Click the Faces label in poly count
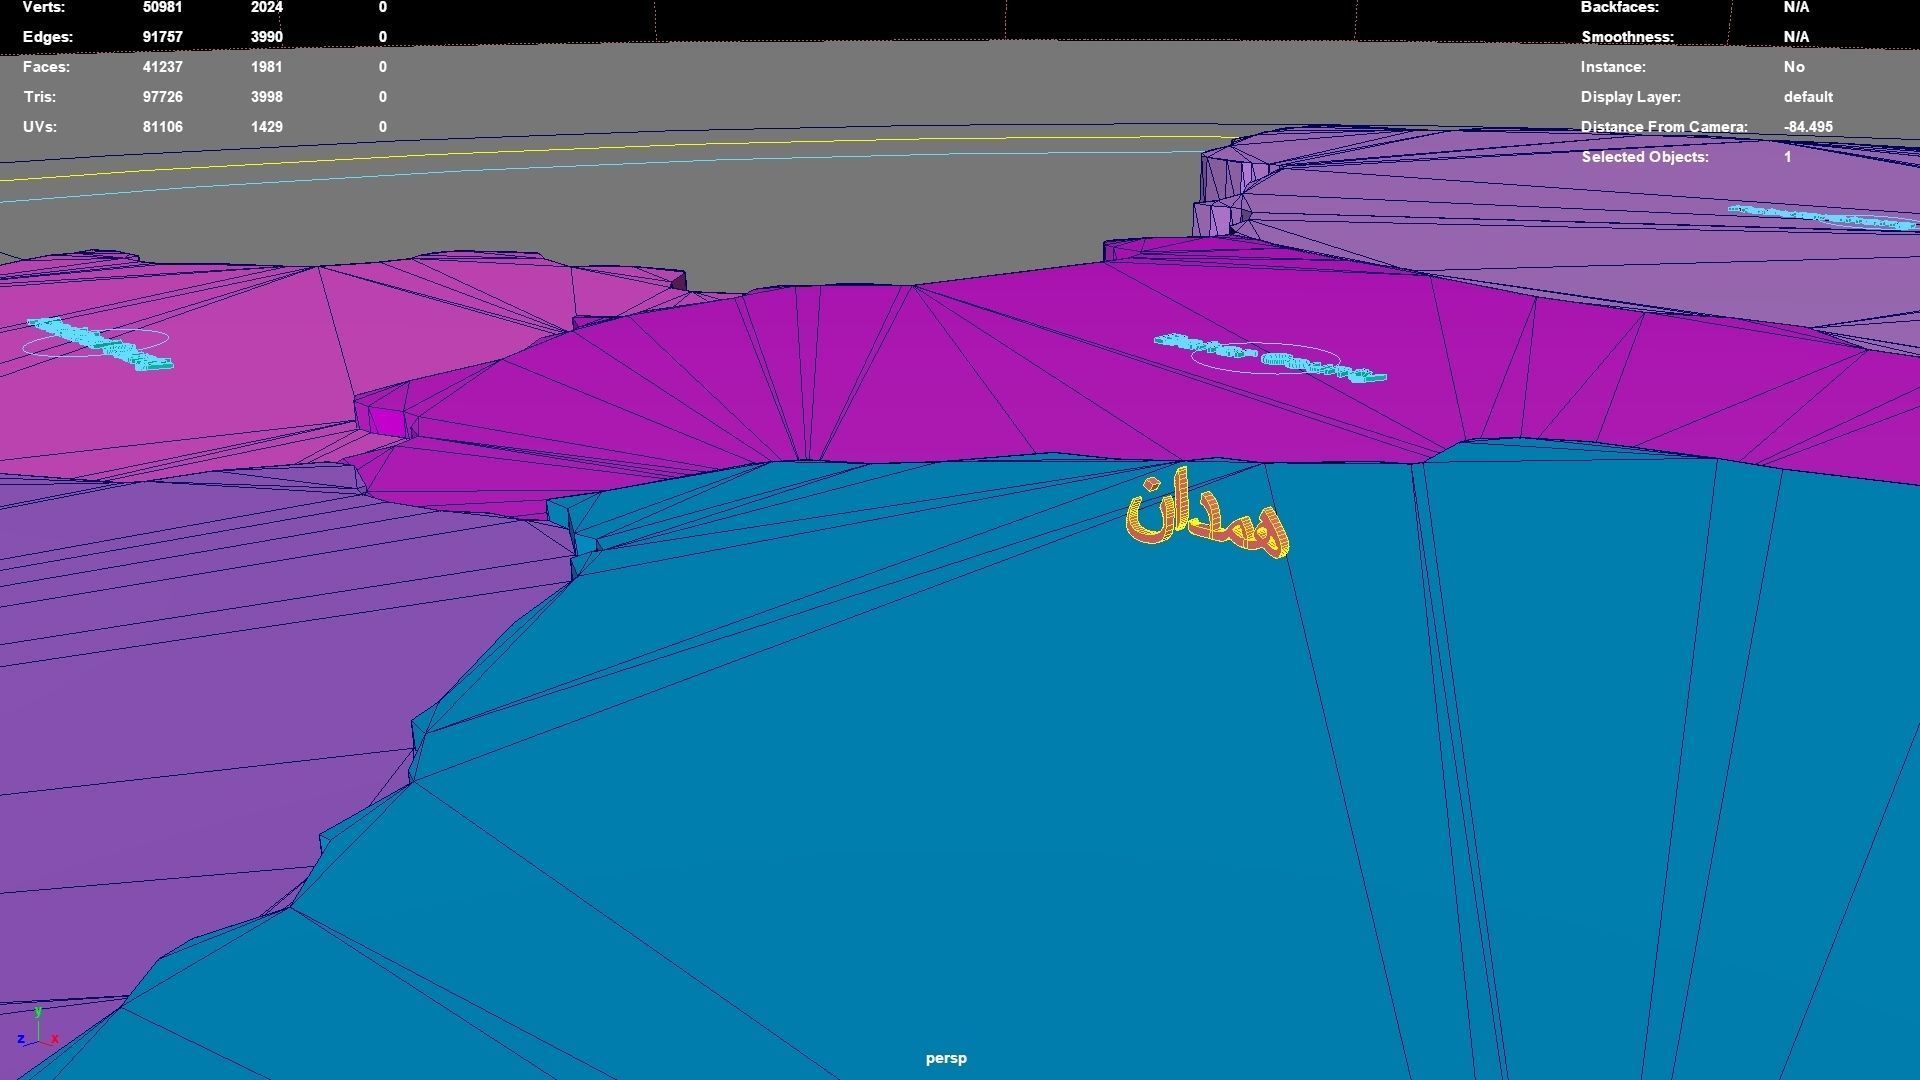Viewport: 1920px width, 1080px height. coord(46,67)
